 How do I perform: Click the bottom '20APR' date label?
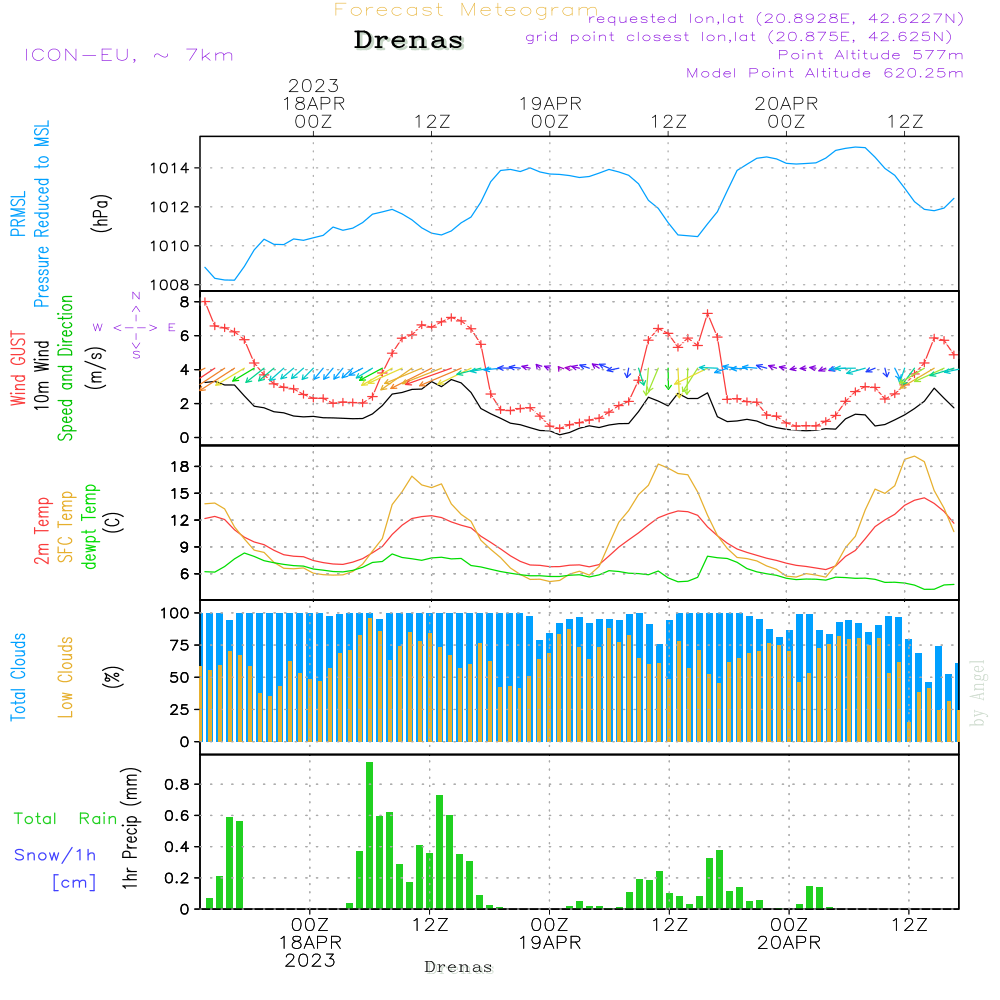click(x=789, y=942)
